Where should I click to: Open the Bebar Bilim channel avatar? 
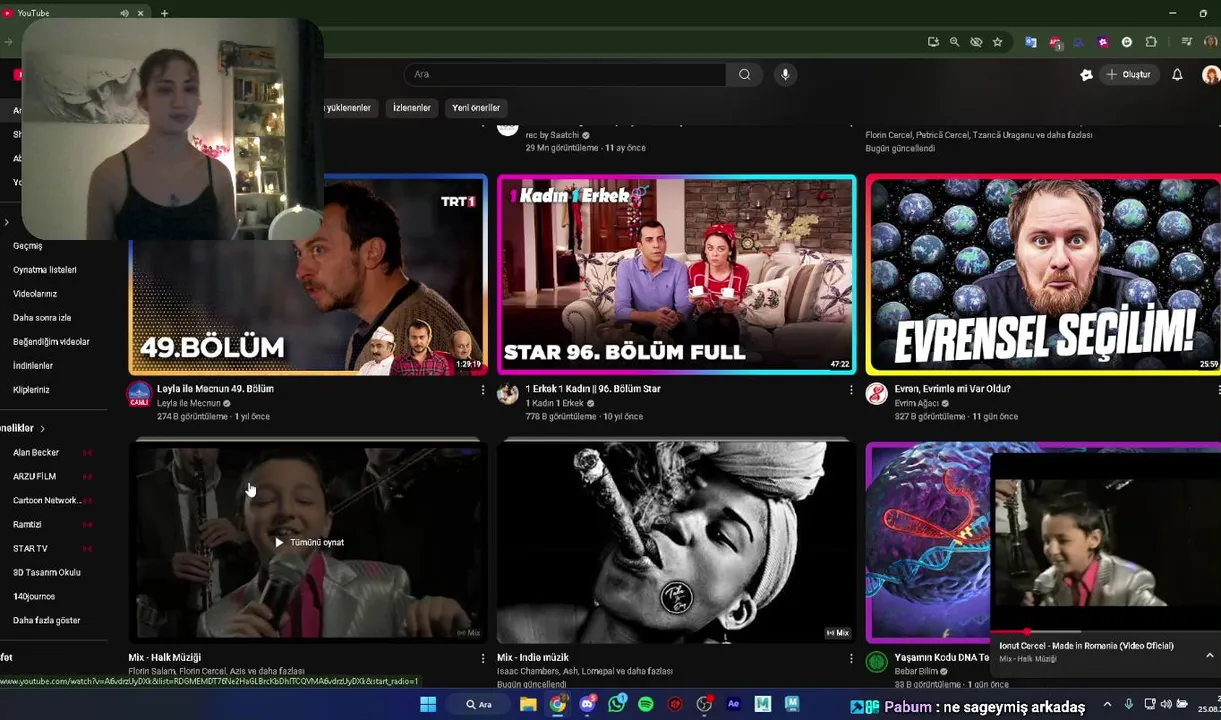click(x=876, y=662)
